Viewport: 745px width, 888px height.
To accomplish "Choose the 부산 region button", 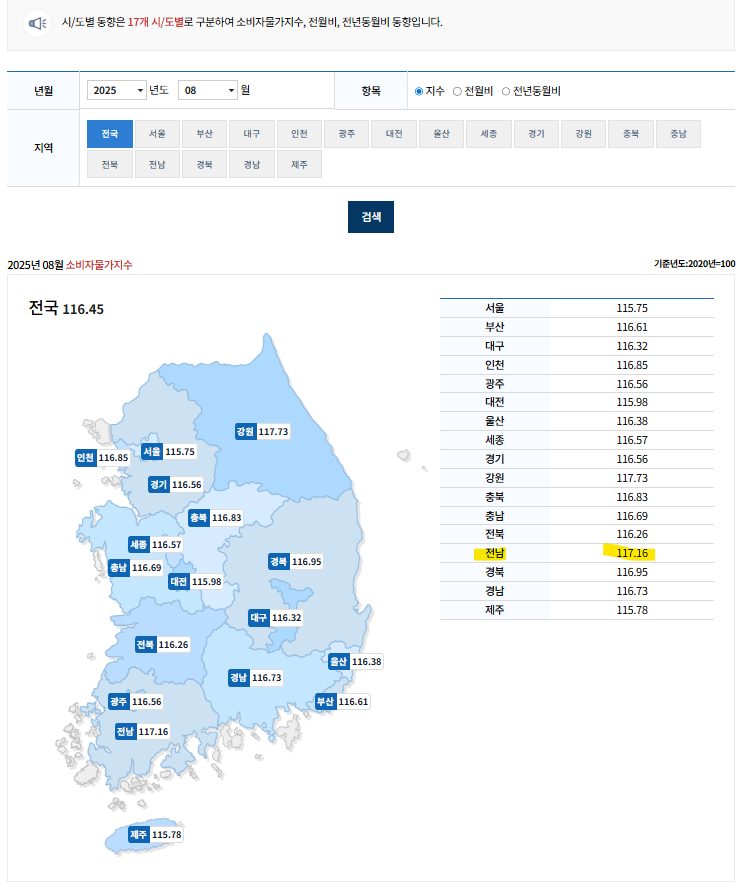I will (x=205, y=134).
